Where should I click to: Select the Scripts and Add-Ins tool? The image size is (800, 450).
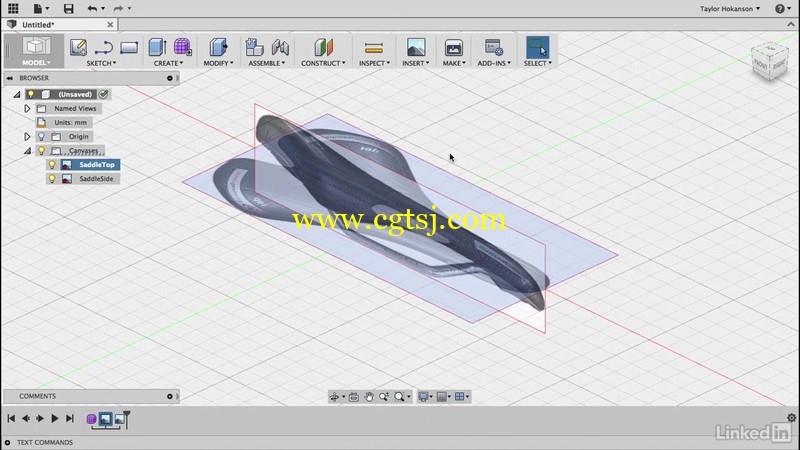tap(493, 47)
